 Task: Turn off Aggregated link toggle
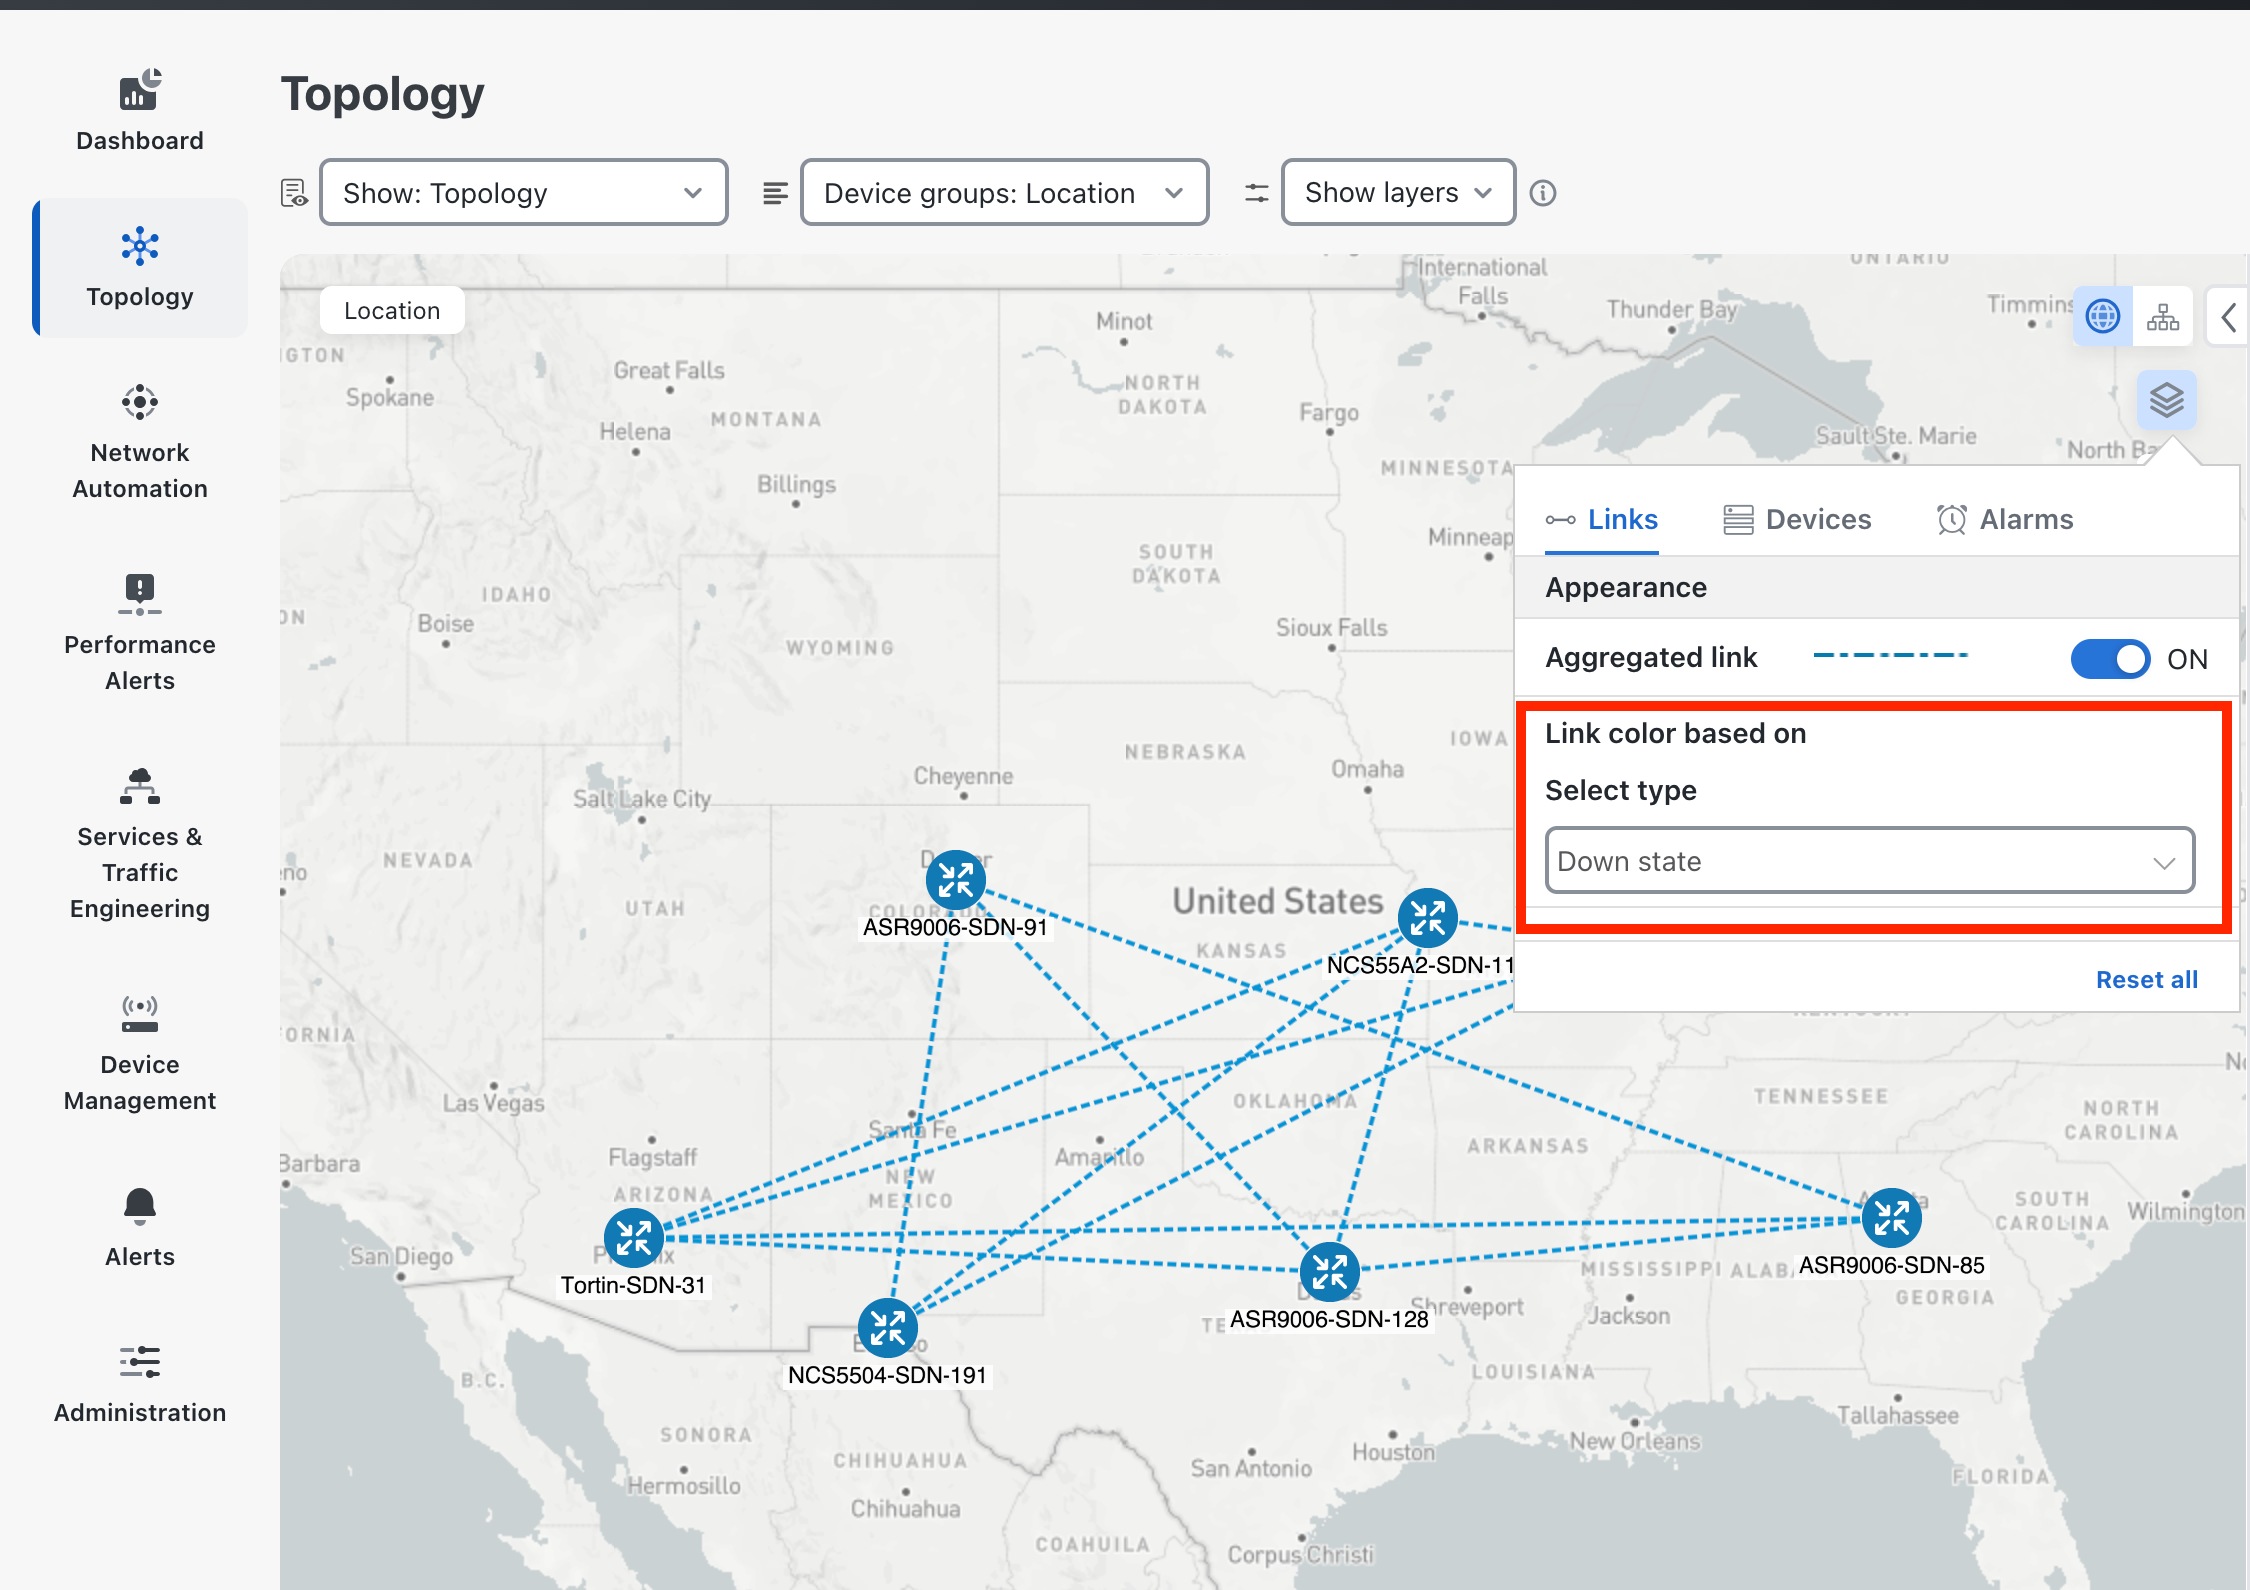(2110, 659)
